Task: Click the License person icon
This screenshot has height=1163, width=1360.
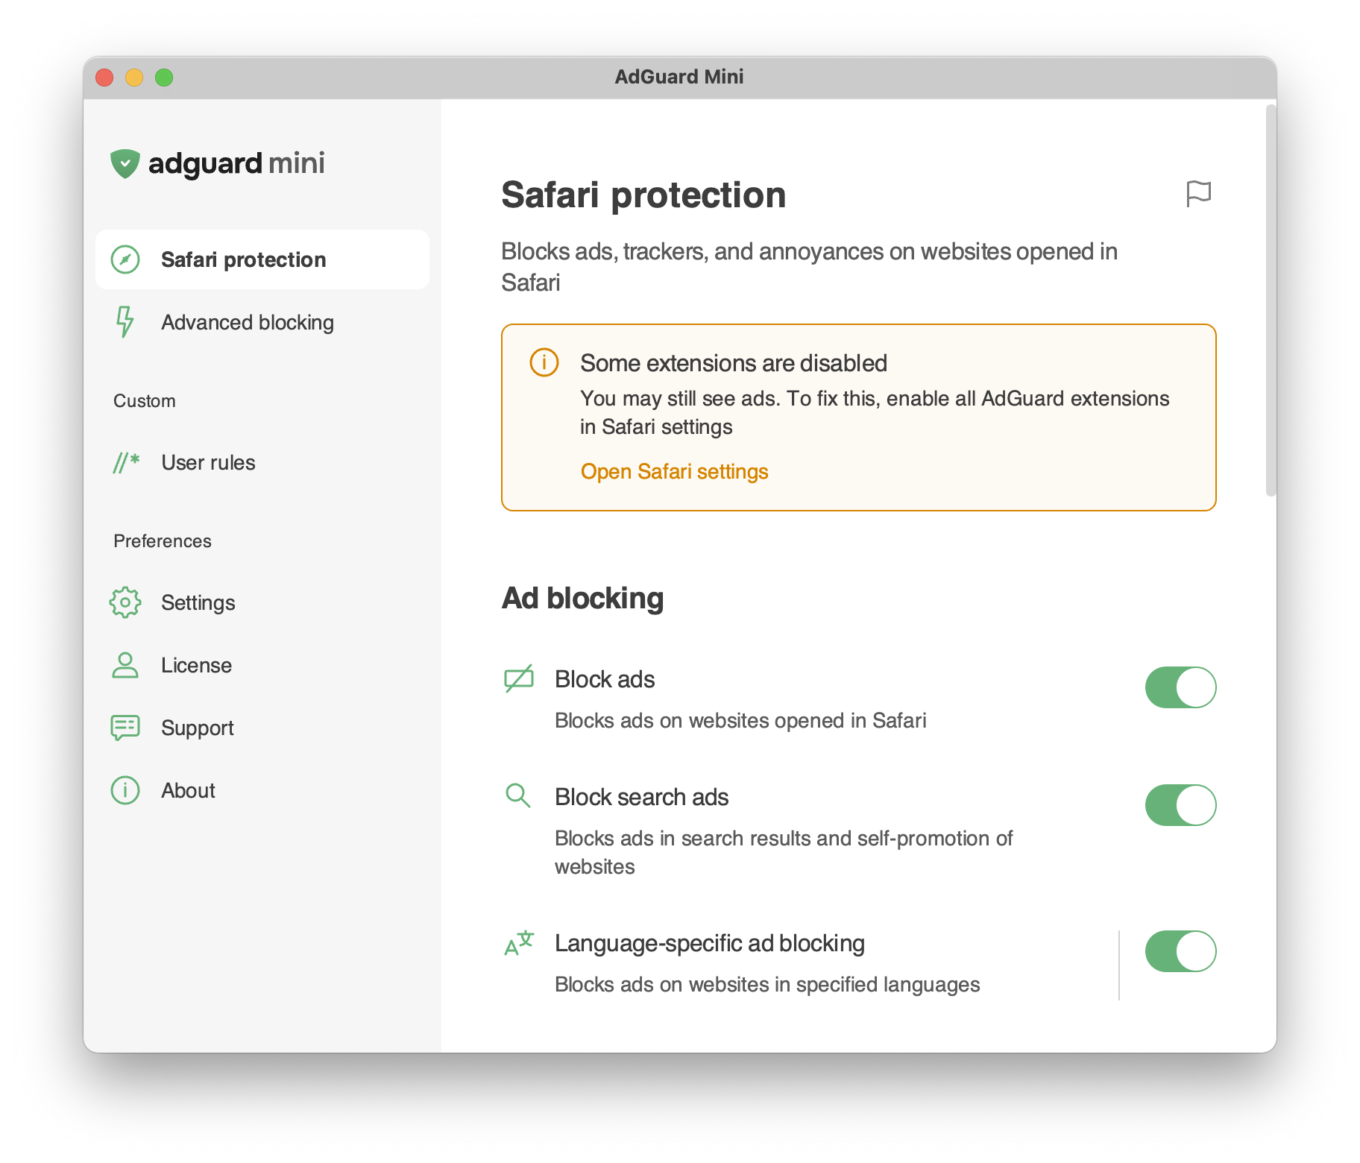Action: [x=125, y=665]
